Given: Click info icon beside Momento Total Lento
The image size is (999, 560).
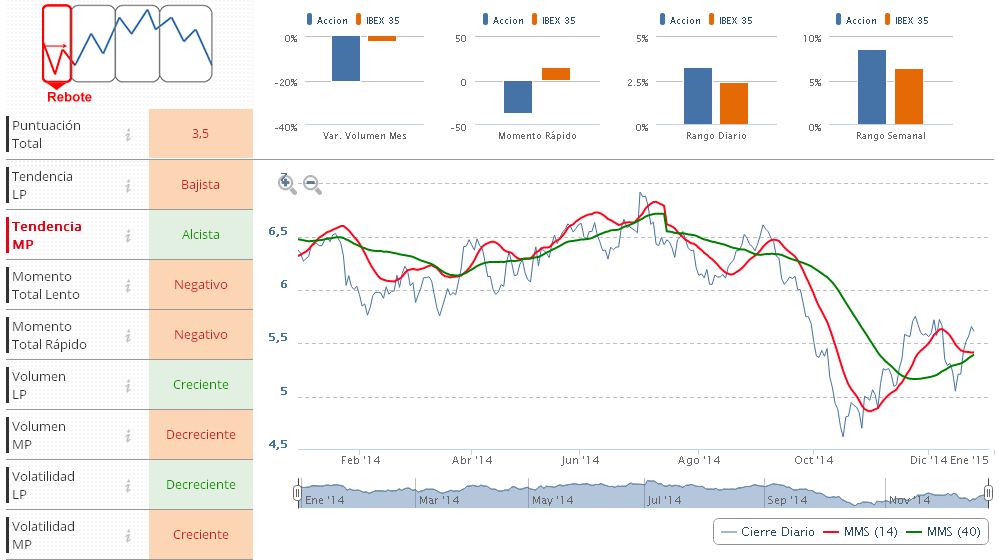Looking at the screenshot, I should click(128, 285).
